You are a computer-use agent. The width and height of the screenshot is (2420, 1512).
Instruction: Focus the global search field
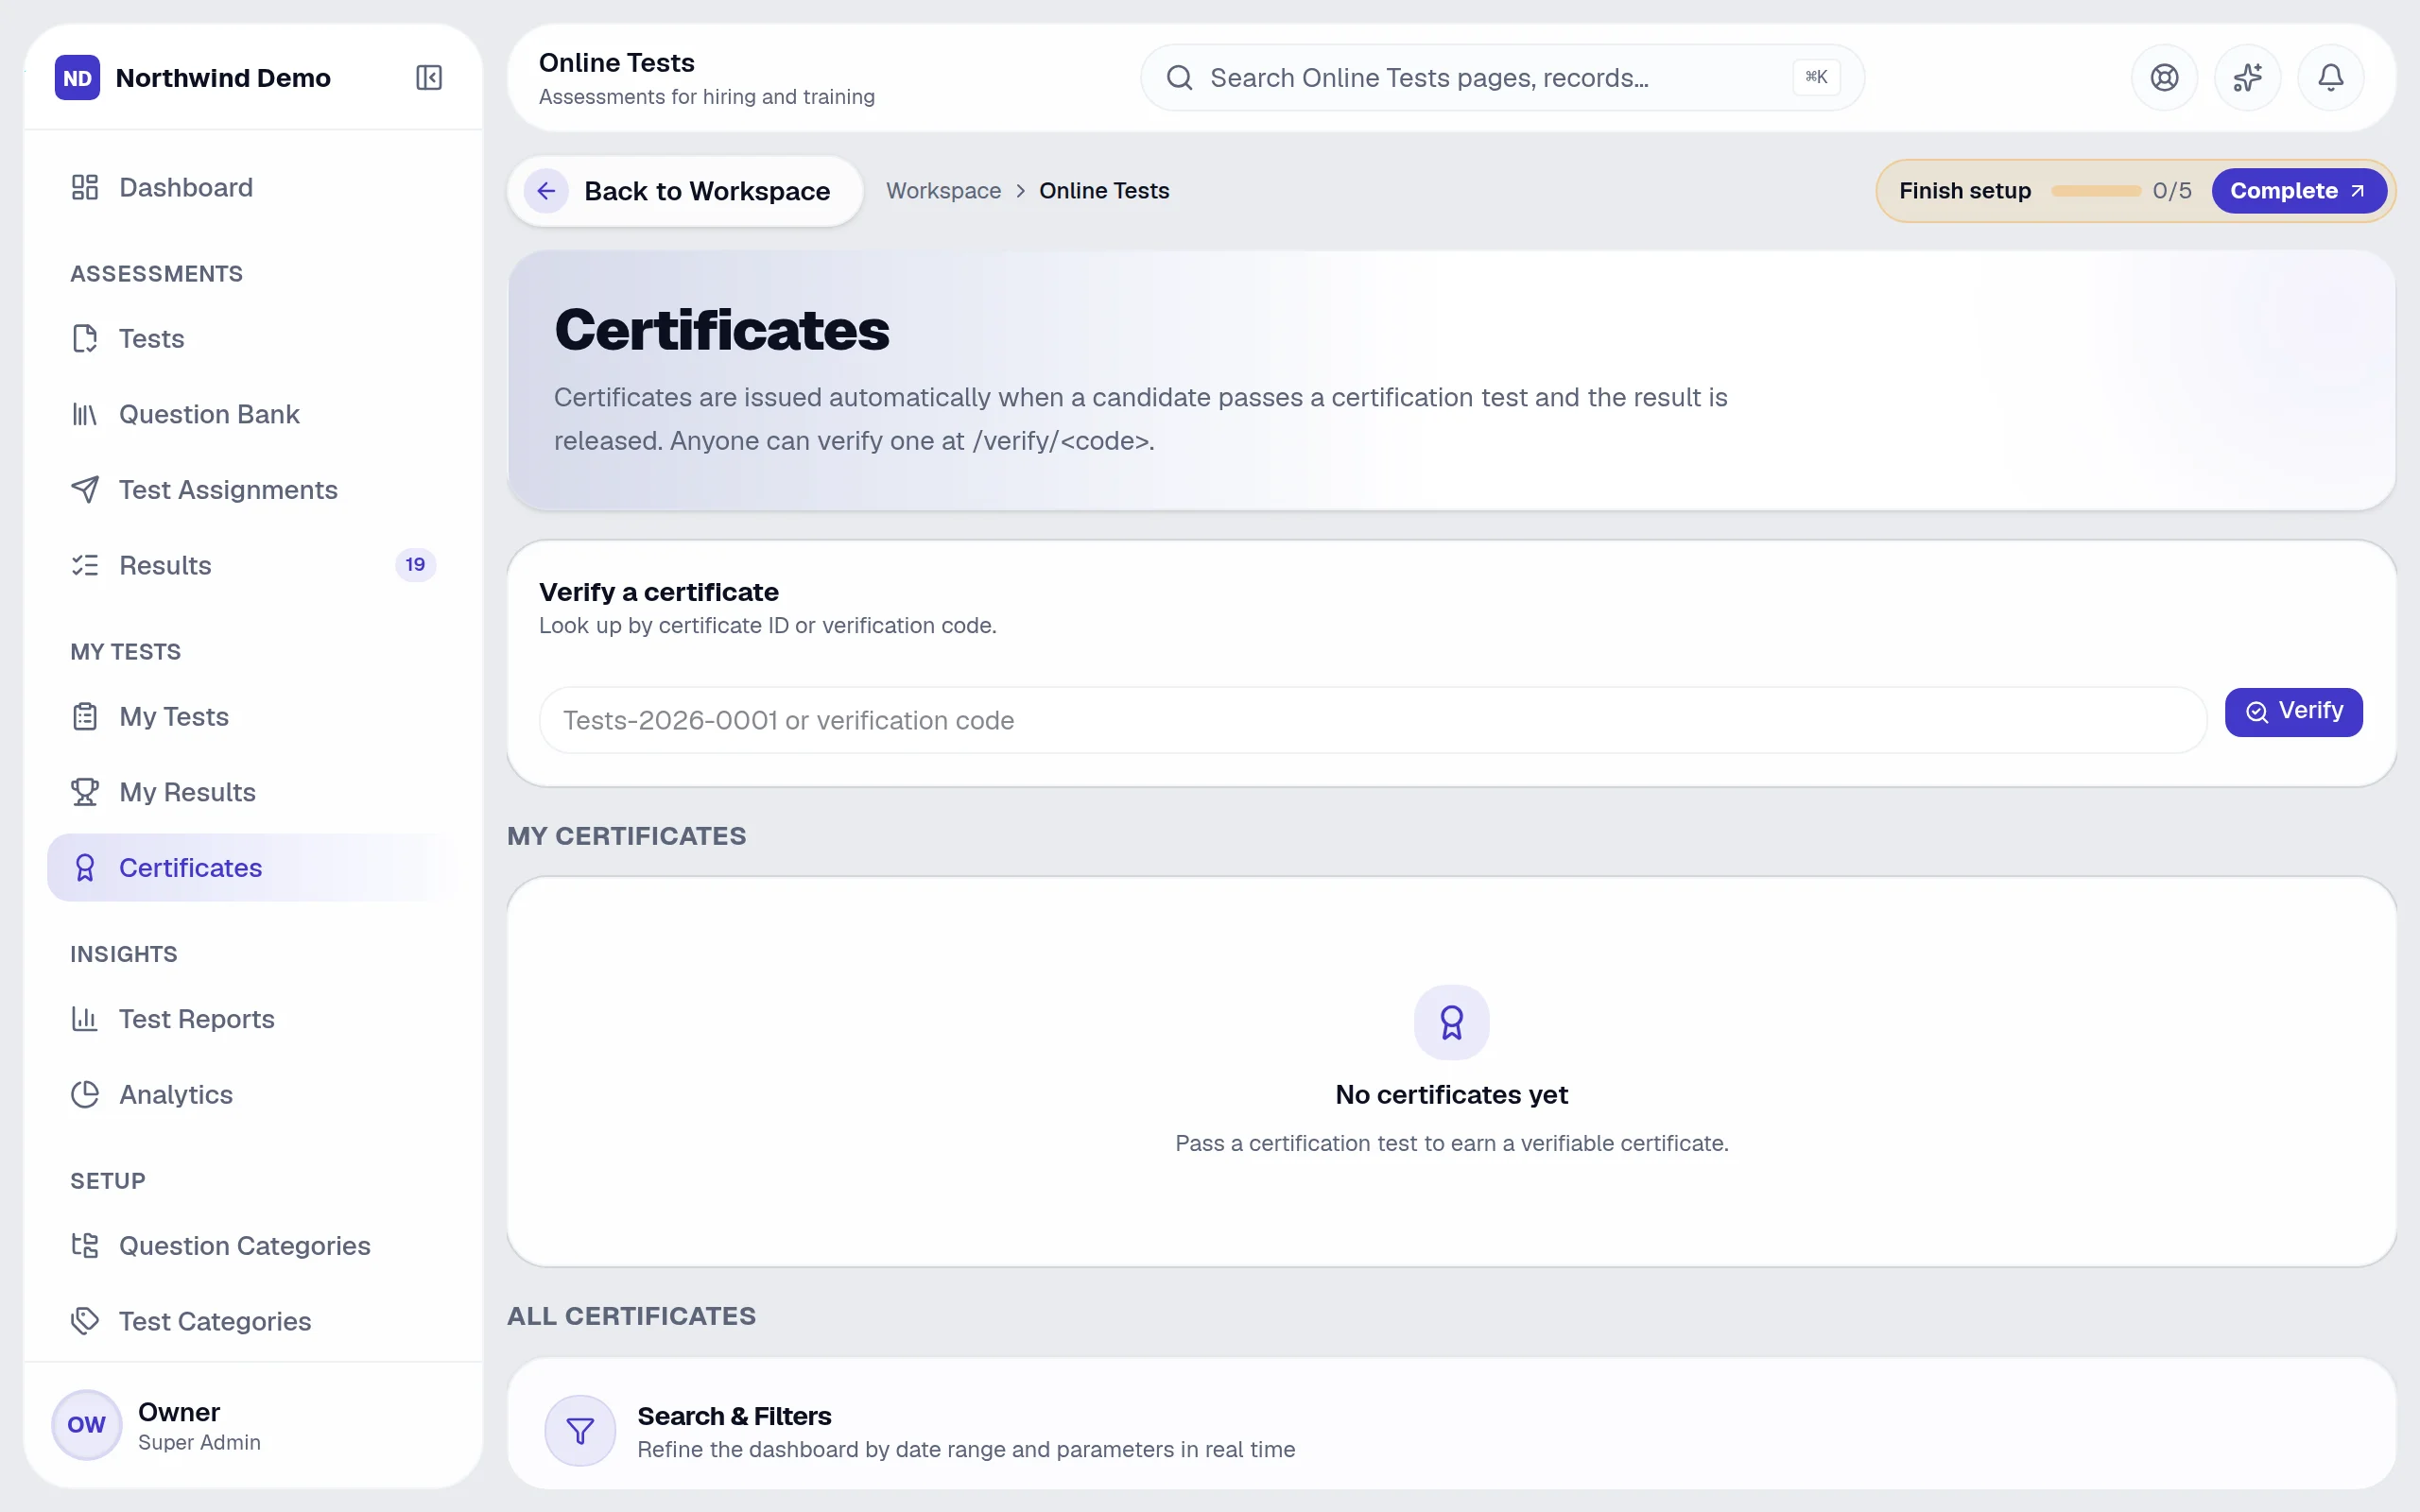pos(1502,78)
